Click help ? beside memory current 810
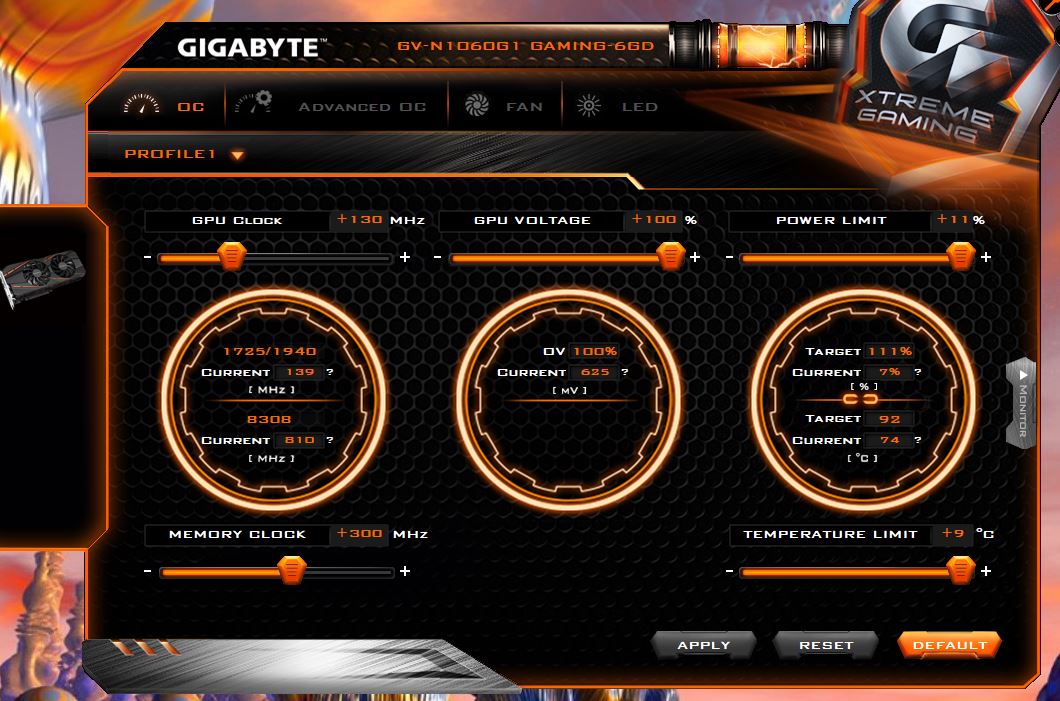Screen dimensions: 1060x701 coord(330,440)
